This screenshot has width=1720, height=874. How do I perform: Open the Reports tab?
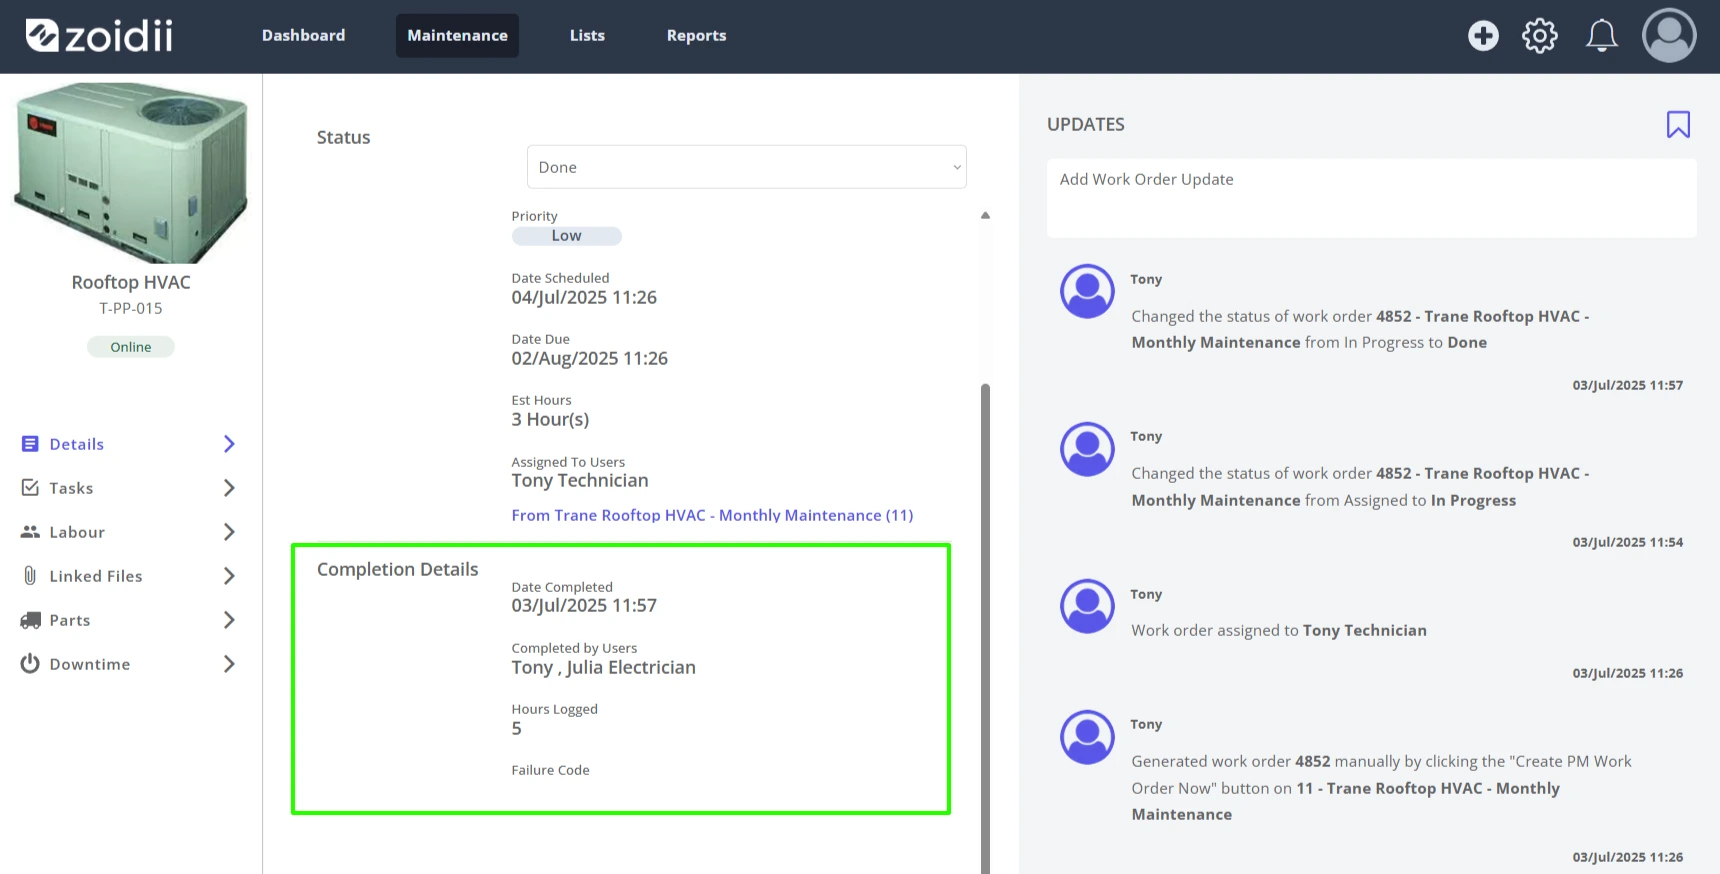pos(697,36)
